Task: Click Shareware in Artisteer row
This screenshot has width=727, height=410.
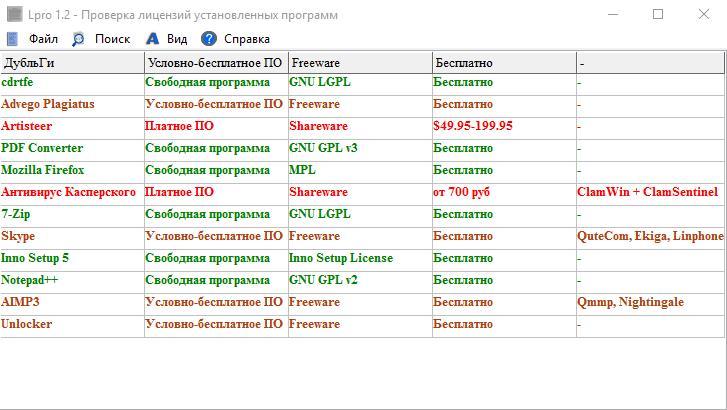Action: pos(318,126)
